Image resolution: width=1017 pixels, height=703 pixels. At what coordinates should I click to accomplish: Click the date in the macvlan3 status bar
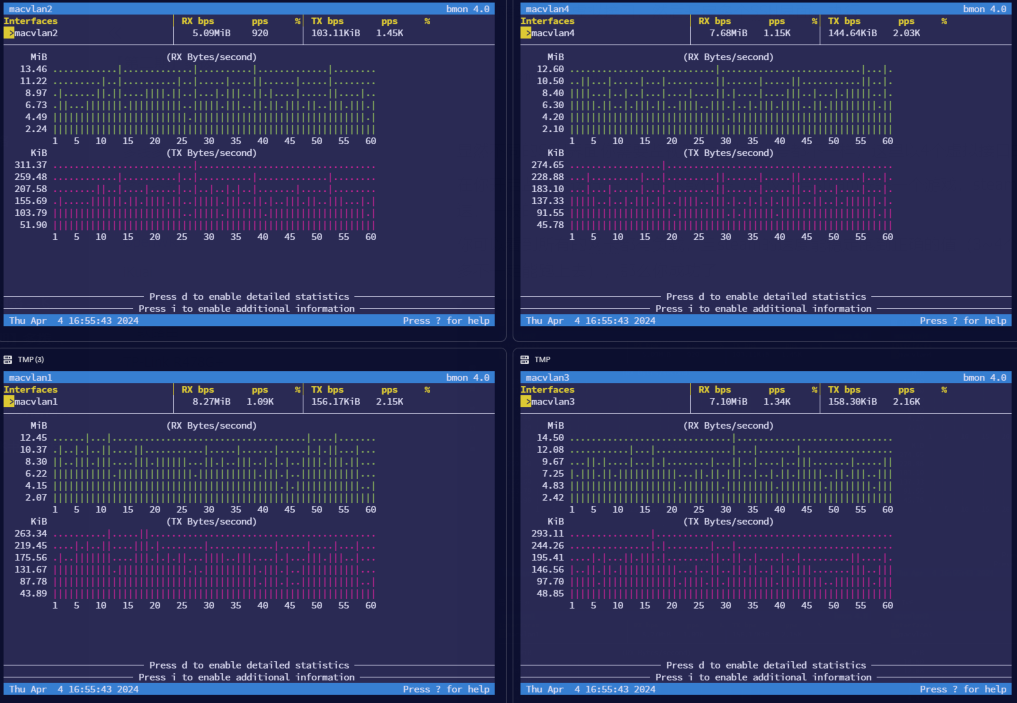click(x=590, y=689)
